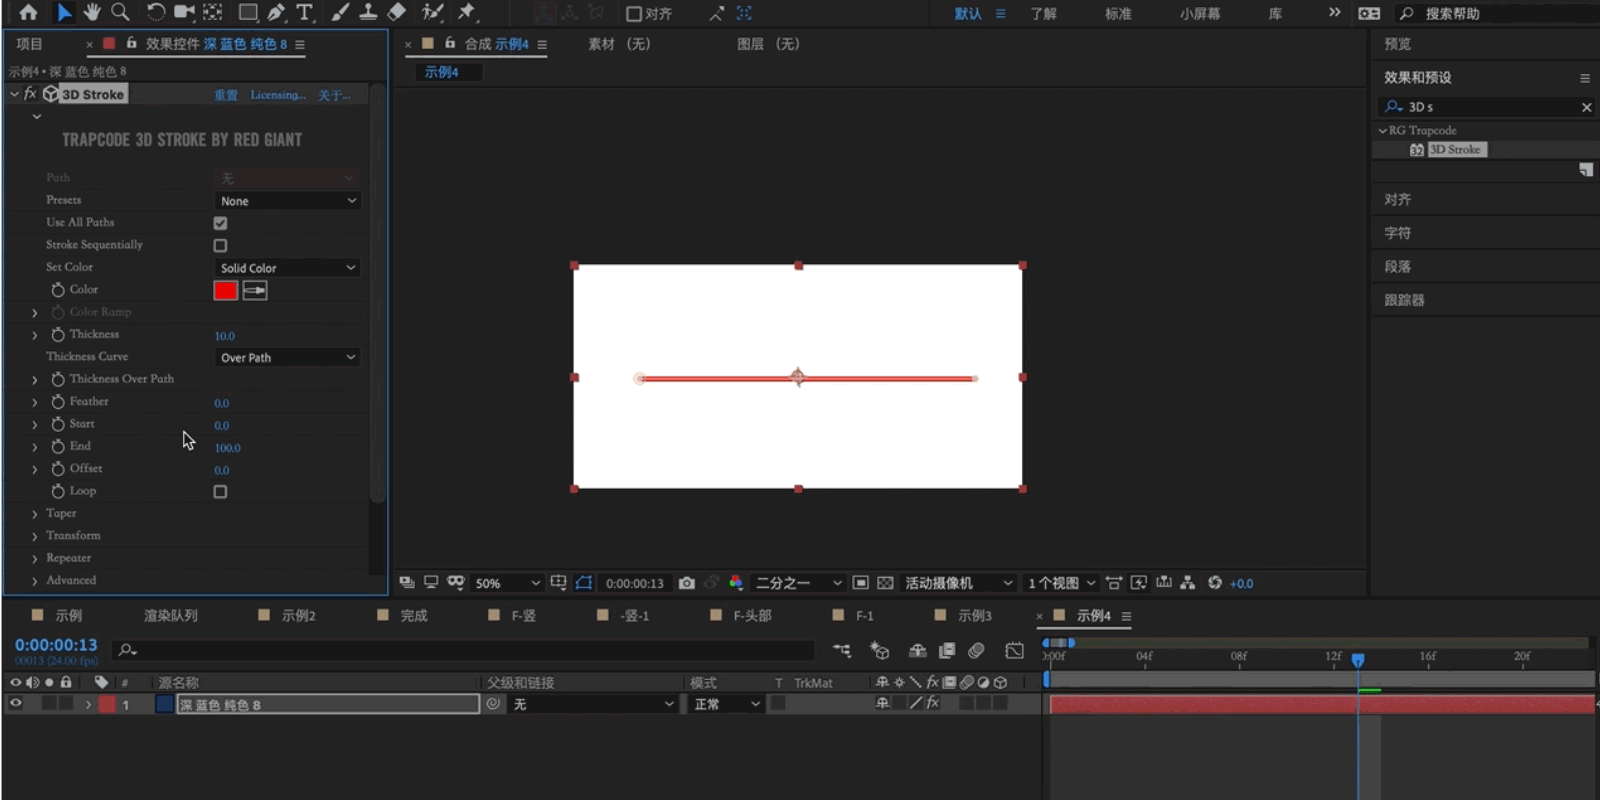Image resolution: width=1600 pixels, height=800 pixels.
Task: Enable Stroke Sequentially checkbox
Action: click(x=220, y=245)
